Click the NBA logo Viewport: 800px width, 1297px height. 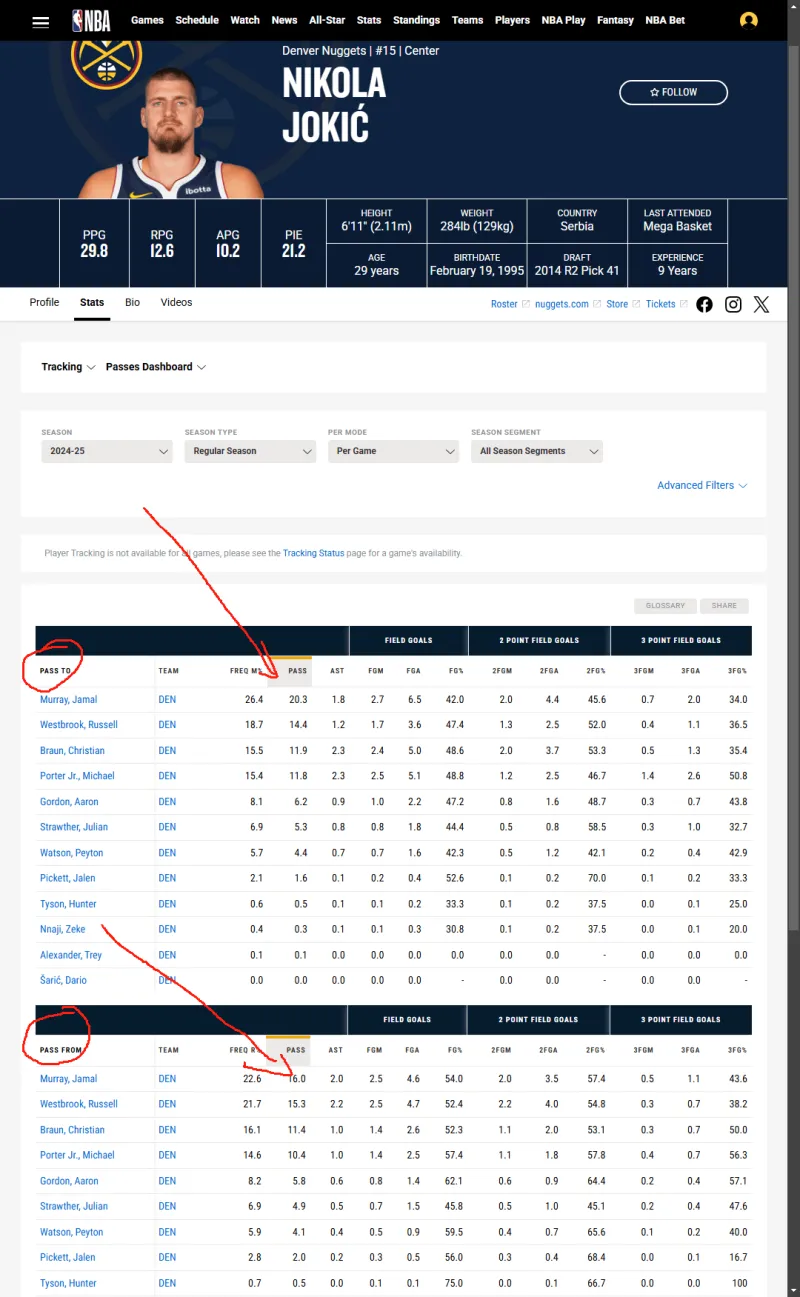click(x=91, y=20)
